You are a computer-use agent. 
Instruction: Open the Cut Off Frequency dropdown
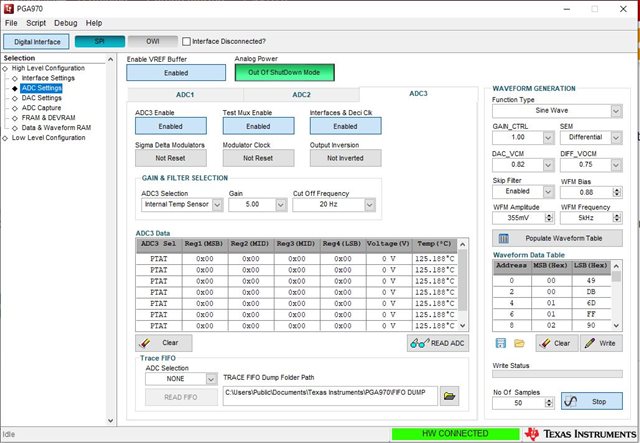pyautogui.click(x=370, y=205)
